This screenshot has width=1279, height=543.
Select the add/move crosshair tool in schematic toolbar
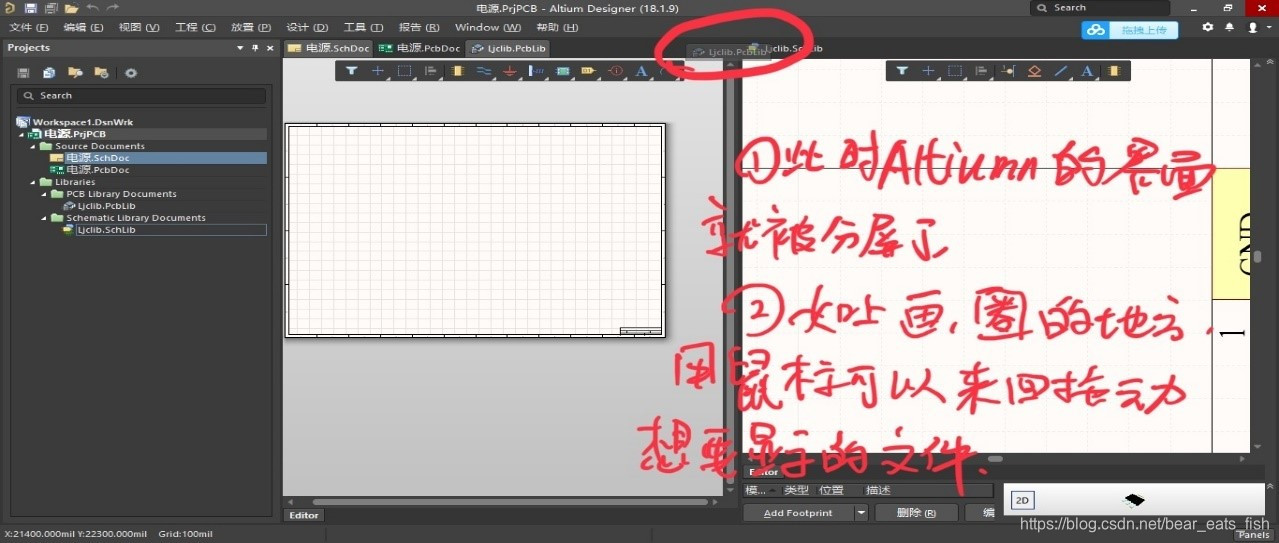tap(378, 71)
